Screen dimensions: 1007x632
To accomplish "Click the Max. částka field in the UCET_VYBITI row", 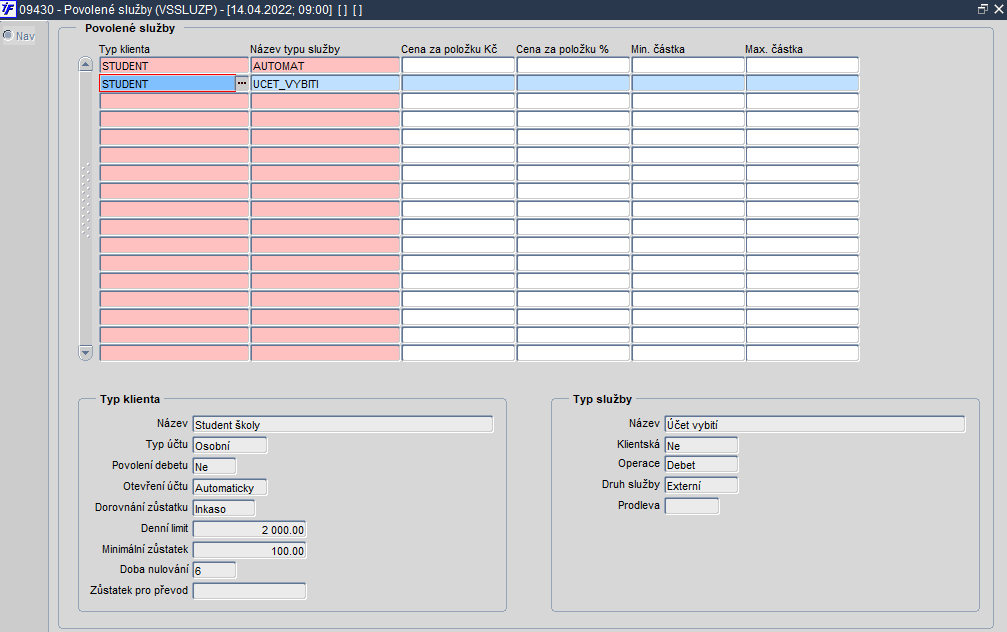I will pos(802,83).
